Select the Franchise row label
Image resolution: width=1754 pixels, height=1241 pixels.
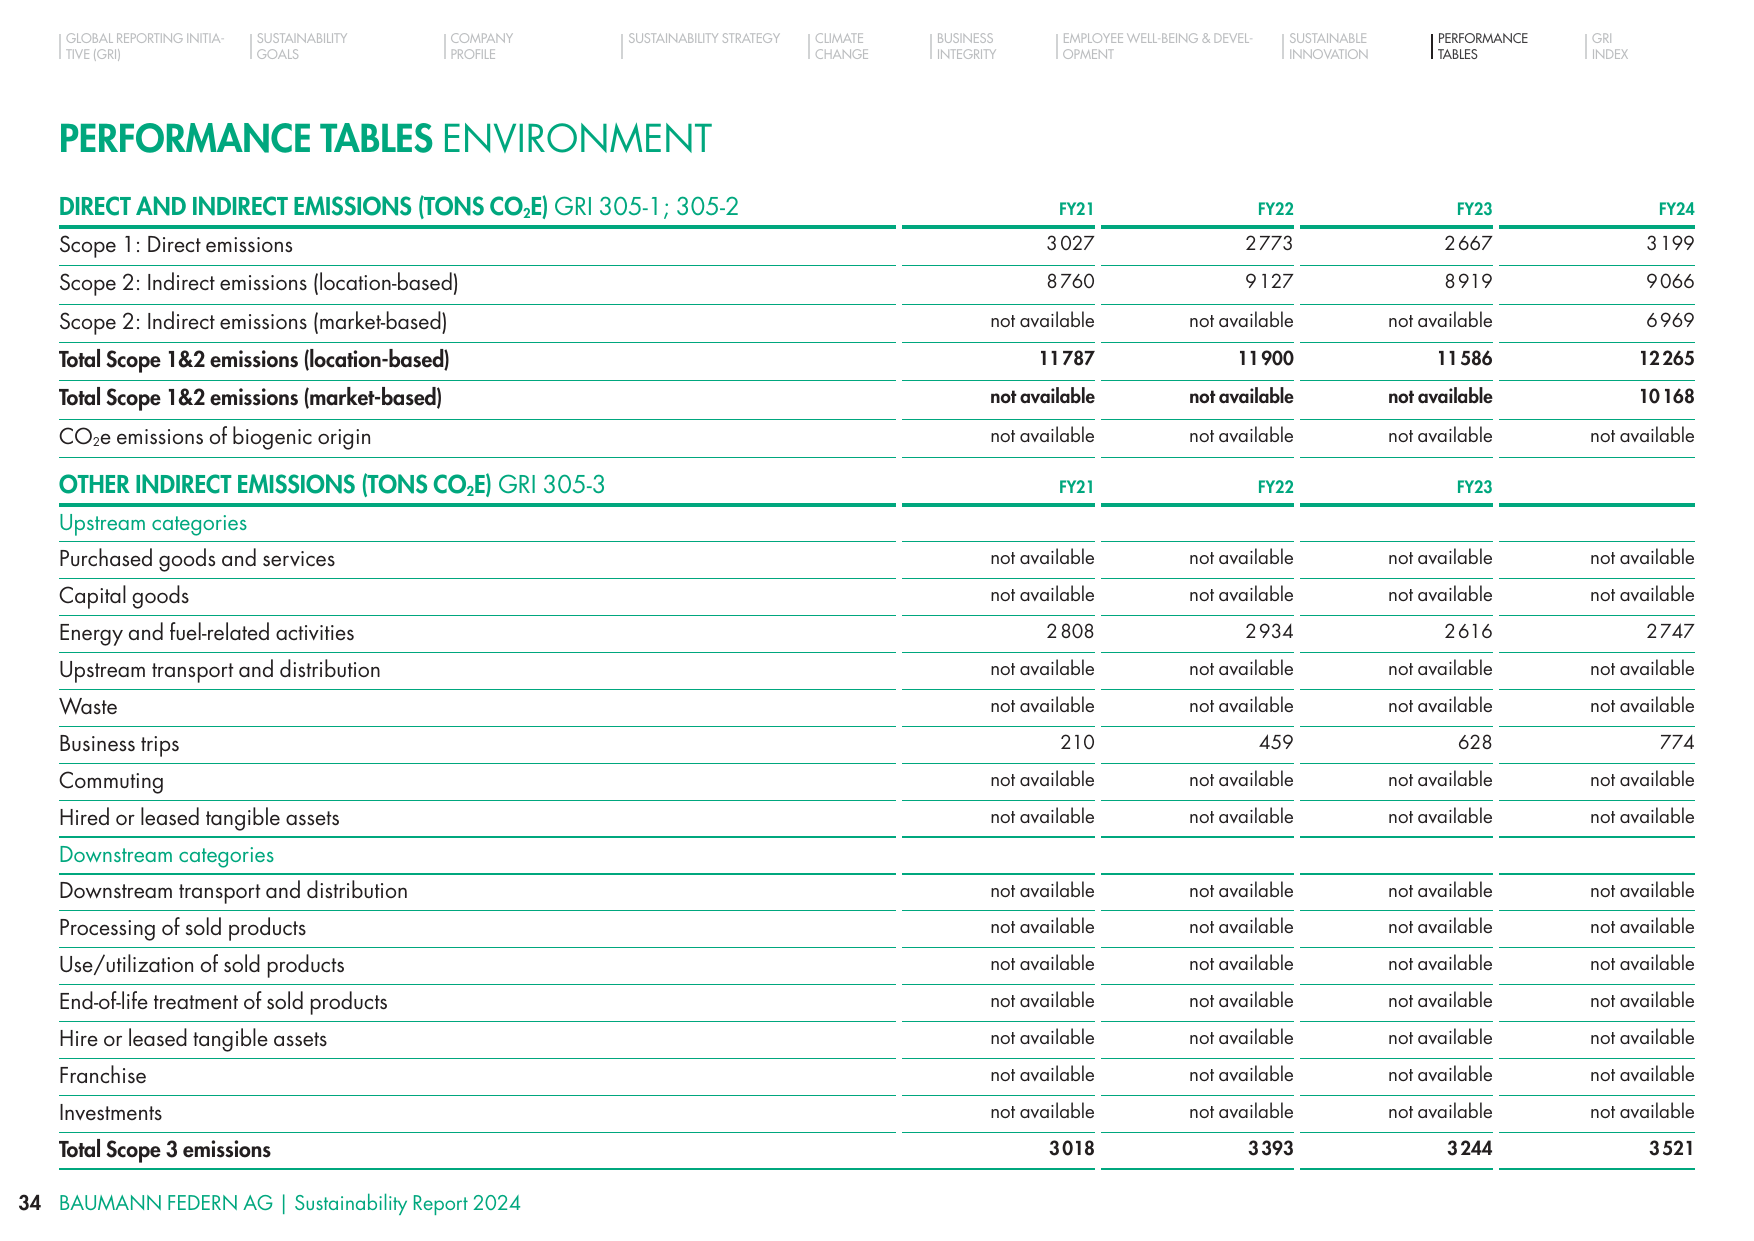102,1076
